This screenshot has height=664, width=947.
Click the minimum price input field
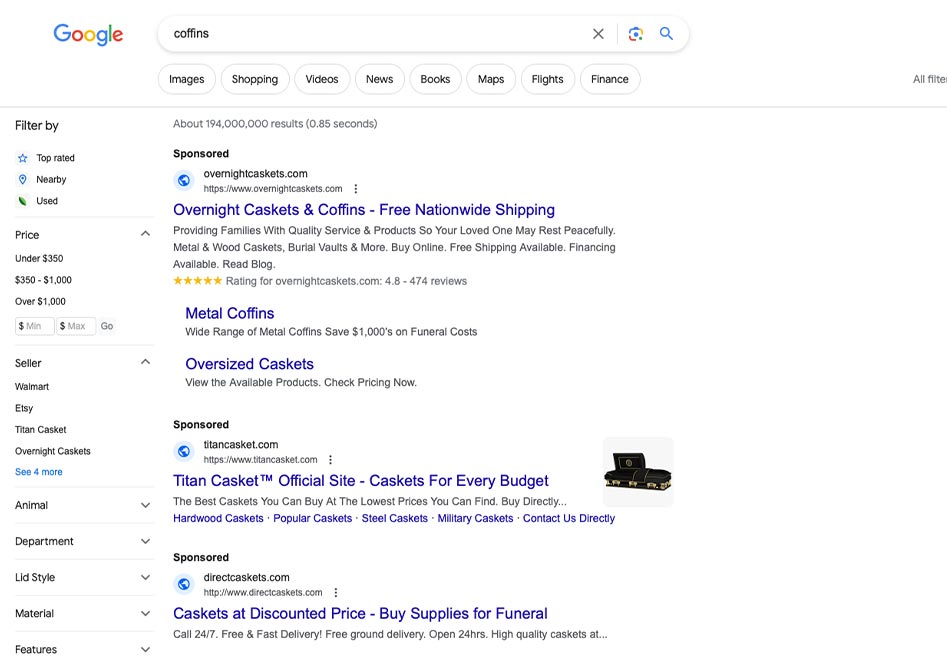(x=34, y=326)
